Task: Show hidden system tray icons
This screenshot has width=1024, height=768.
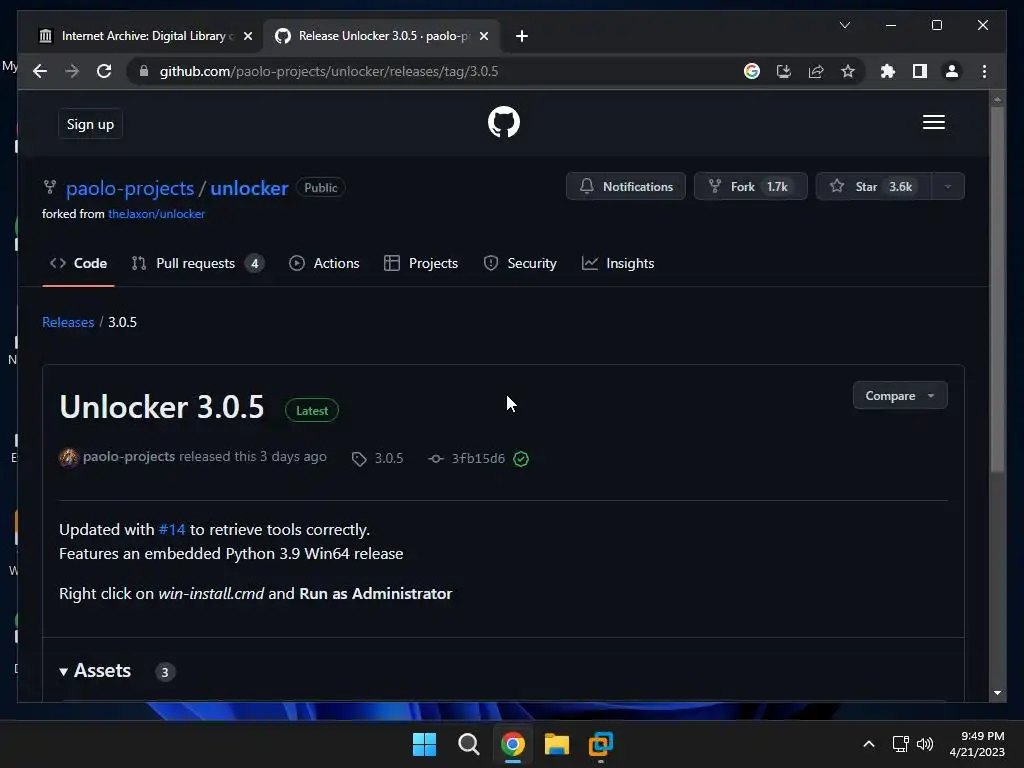Action: pyautogui.click(x=869, y=744)
